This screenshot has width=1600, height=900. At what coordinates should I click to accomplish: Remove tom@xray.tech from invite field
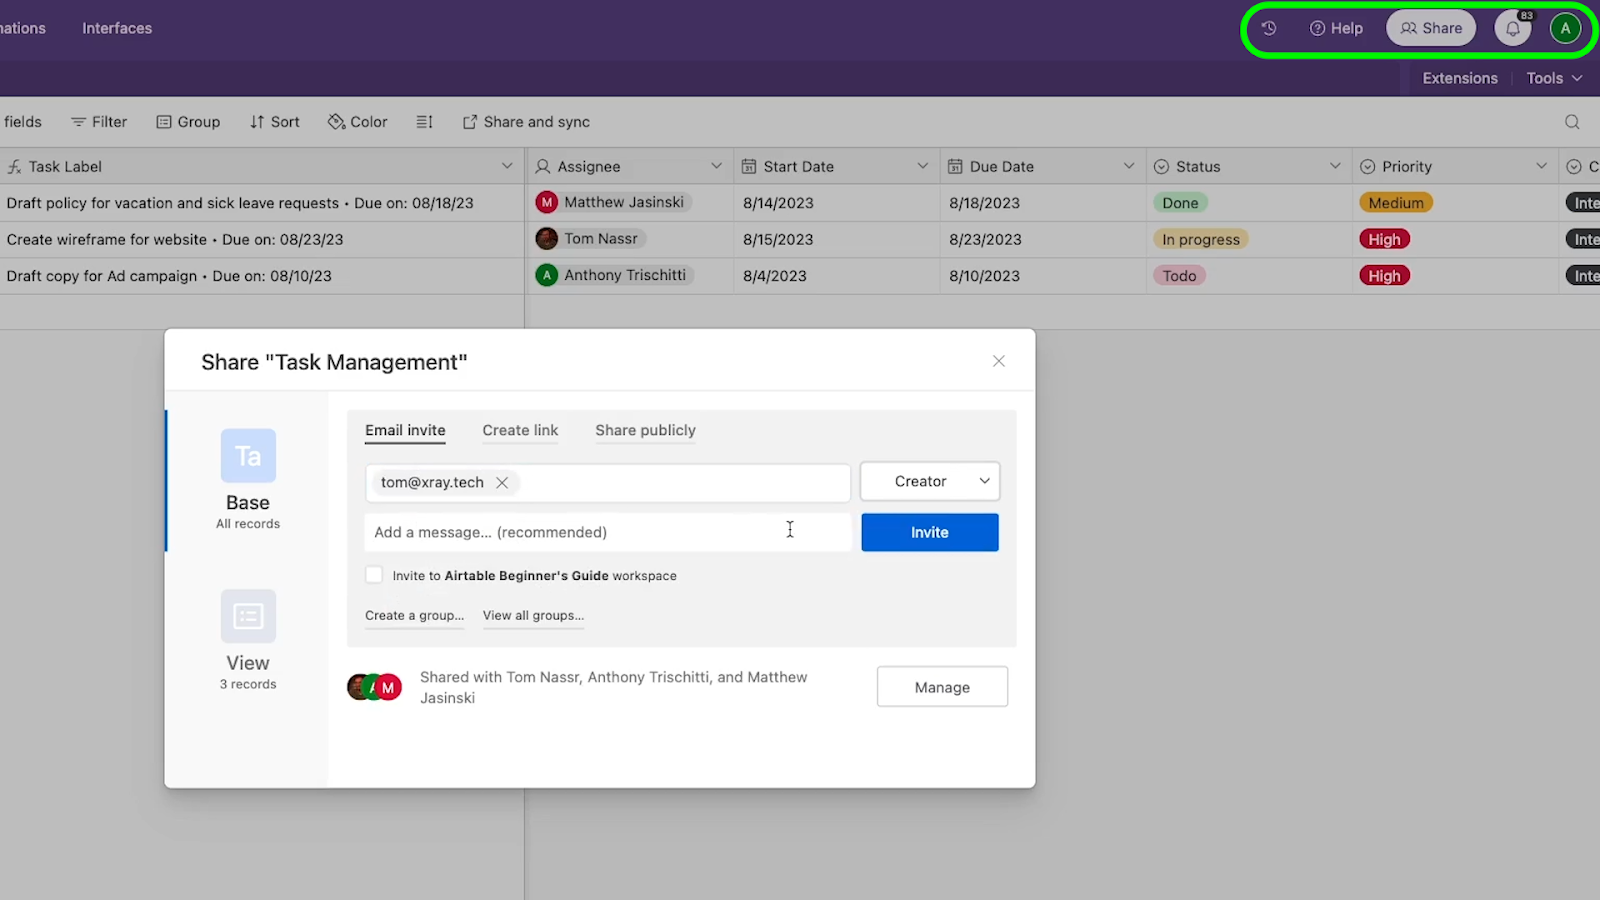tap(502, 482)
